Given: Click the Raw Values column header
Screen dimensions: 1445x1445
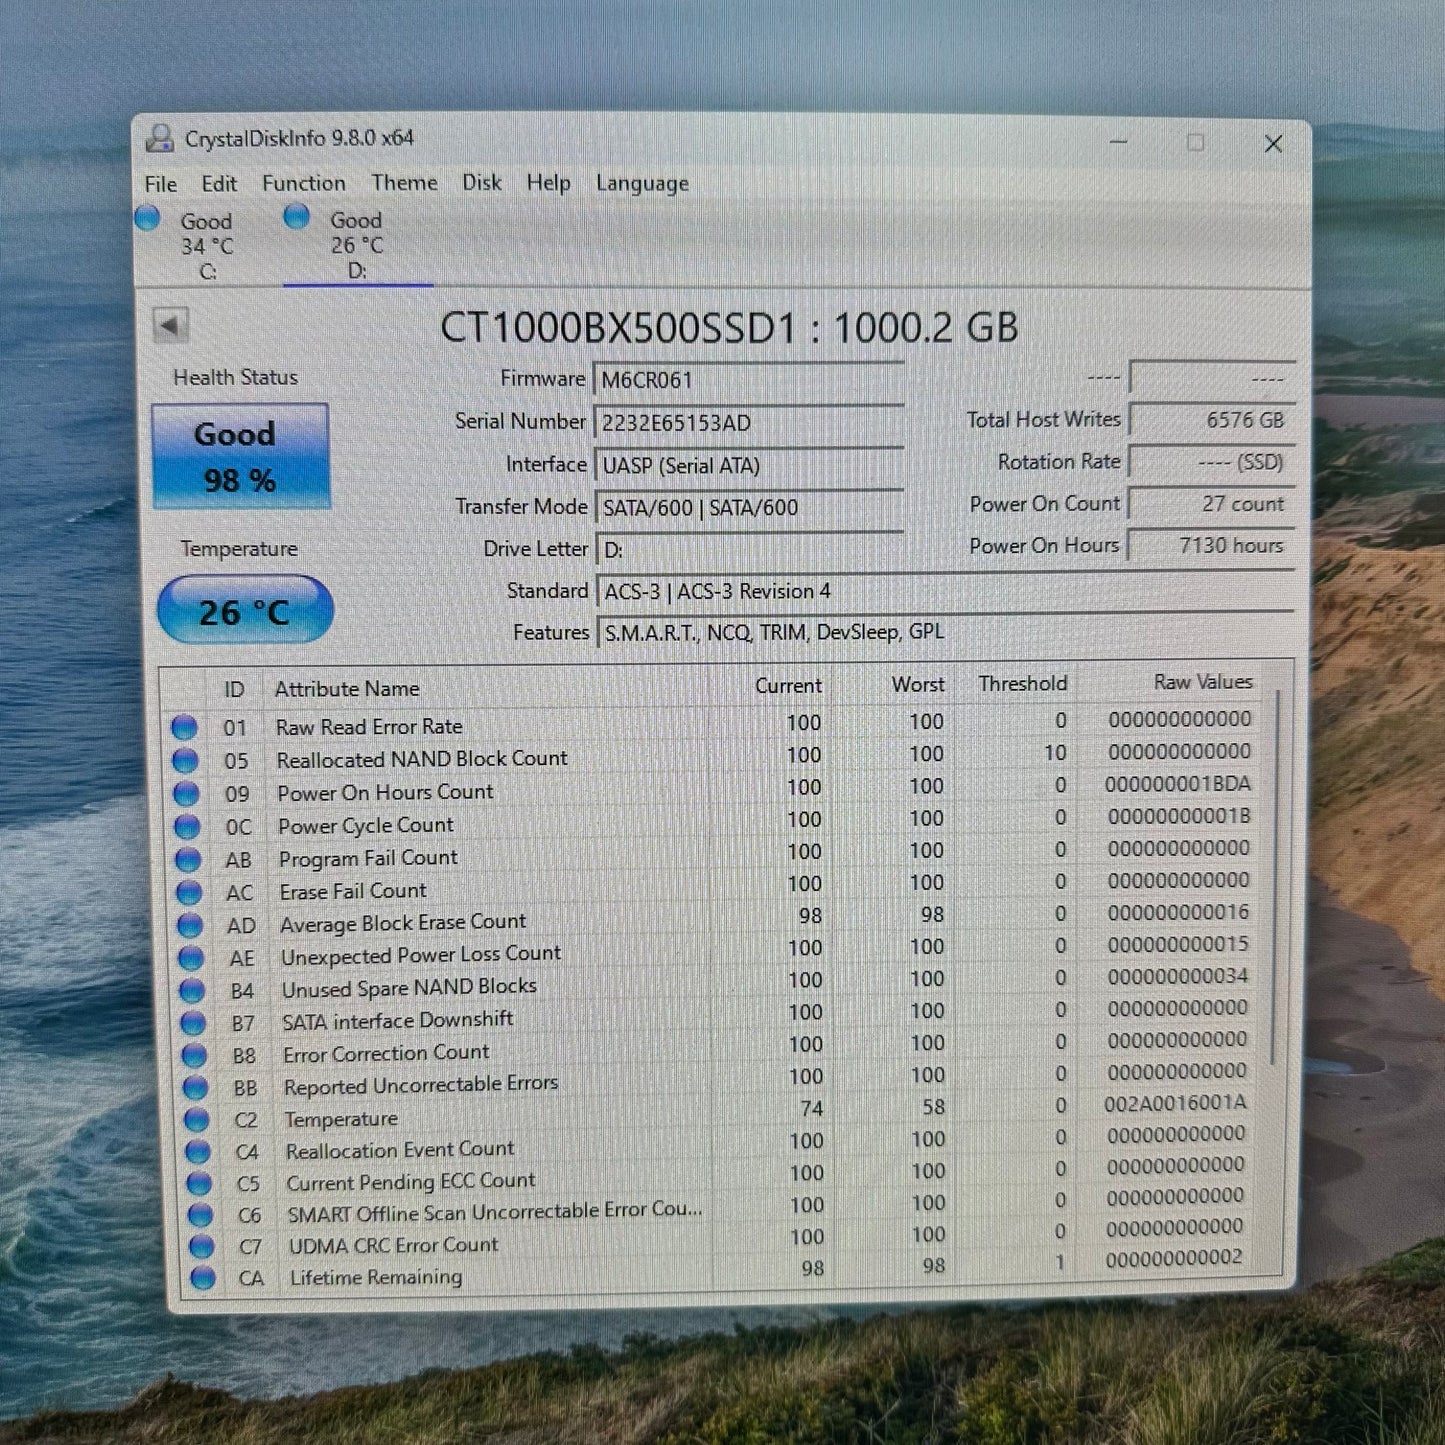Looking at the screenshot, I should [1203, 682].
